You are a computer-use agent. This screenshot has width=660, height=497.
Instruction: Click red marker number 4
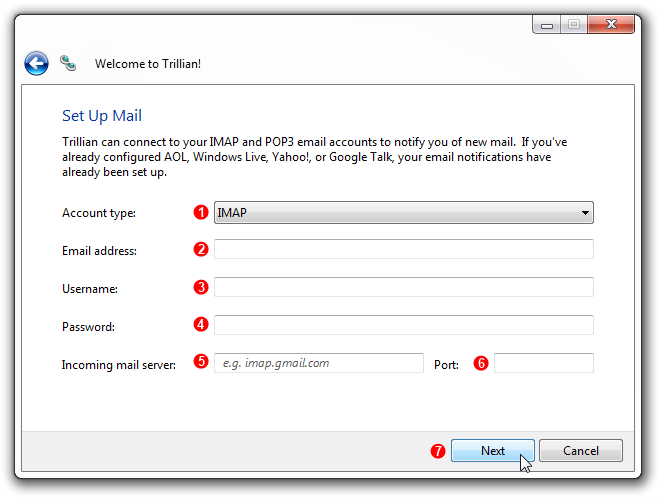[x=201, y=324]
